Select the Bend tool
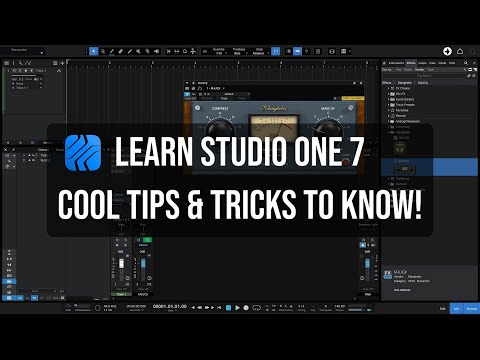The height and width of the screenshot is (360, 480). tap(148, 51)
